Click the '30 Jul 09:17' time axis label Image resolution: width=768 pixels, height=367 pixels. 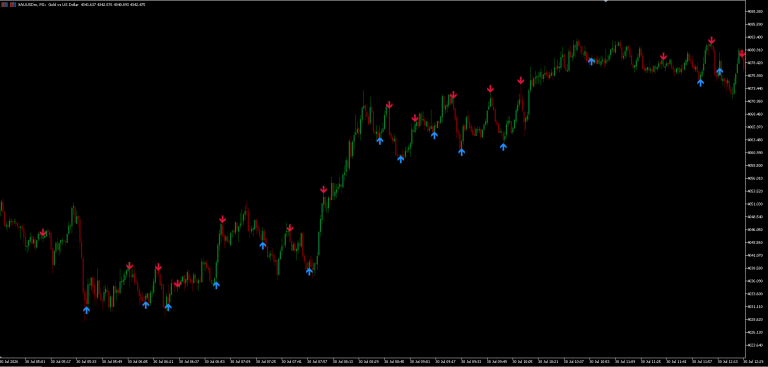coord(446,362)
